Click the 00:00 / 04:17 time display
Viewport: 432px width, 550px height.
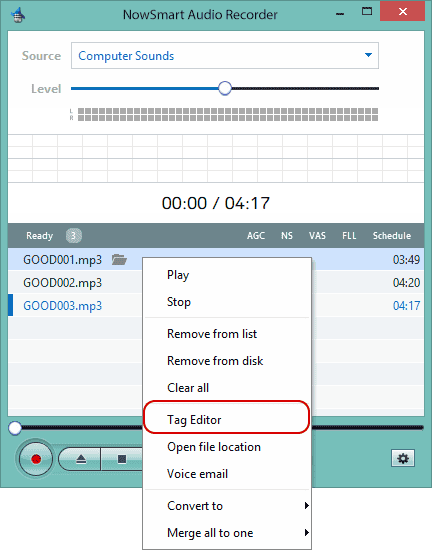216,203
